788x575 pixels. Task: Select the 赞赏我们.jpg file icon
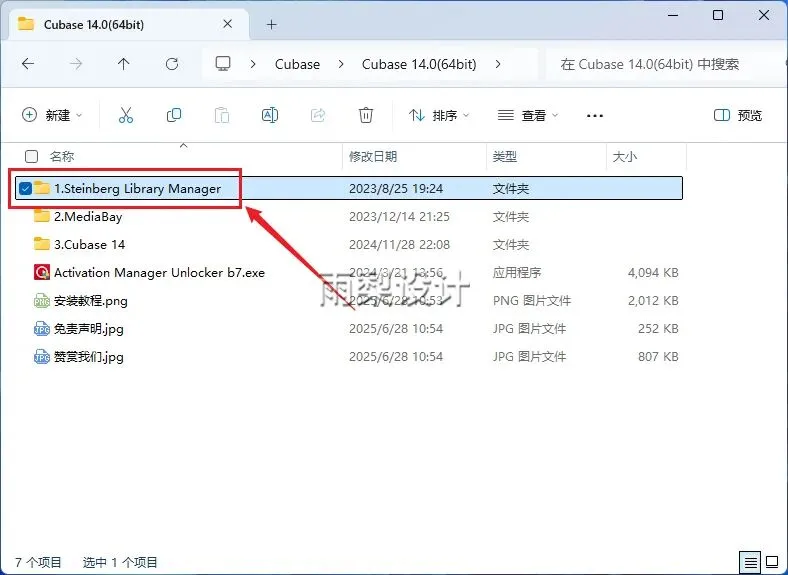pos(42,357)
